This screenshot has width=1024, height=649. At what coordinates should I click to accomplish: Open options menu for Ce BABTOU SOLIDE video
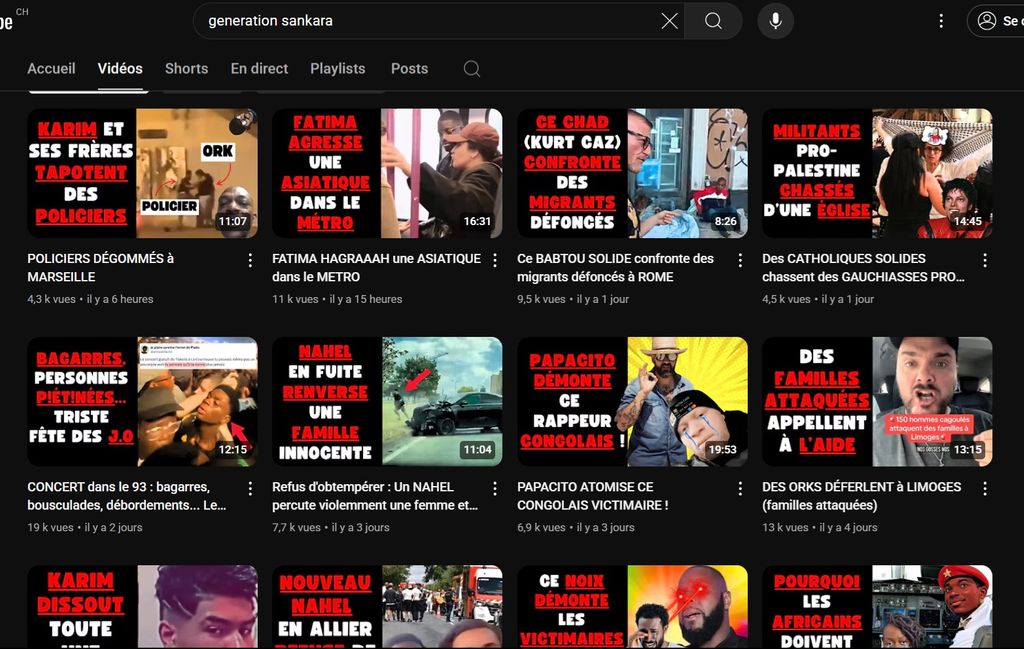point(740,261)
